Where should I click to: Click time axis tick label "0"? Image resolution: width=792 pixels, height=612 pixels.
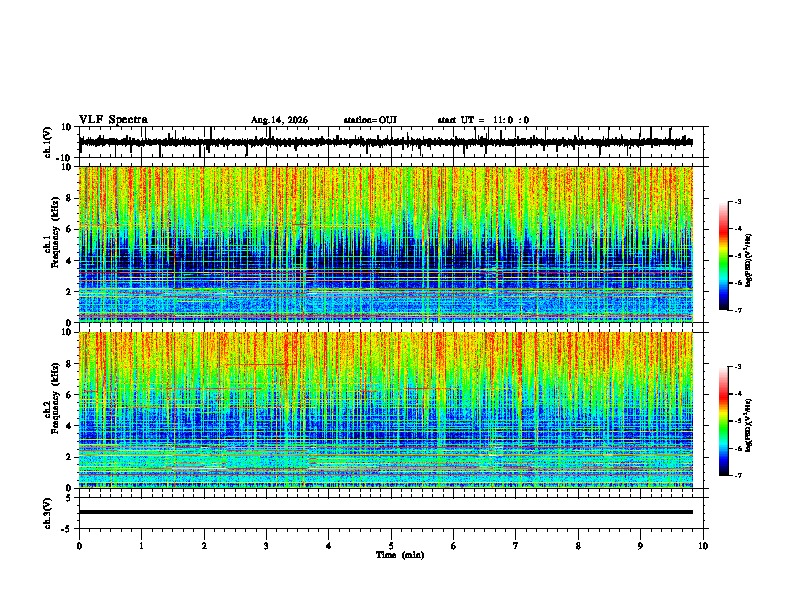click(79, 546)
